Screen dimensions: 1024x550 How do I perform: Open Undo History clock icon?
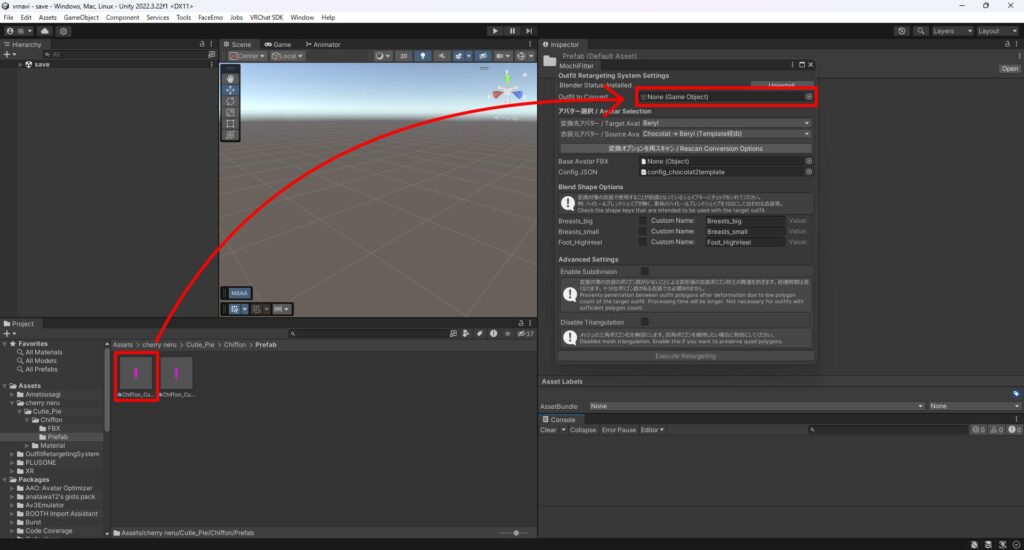902,31
